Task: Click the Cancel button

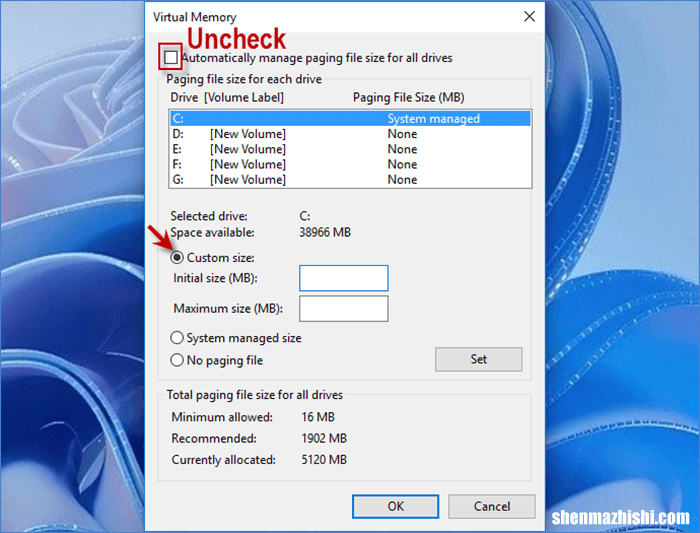Action: [492, 506]
